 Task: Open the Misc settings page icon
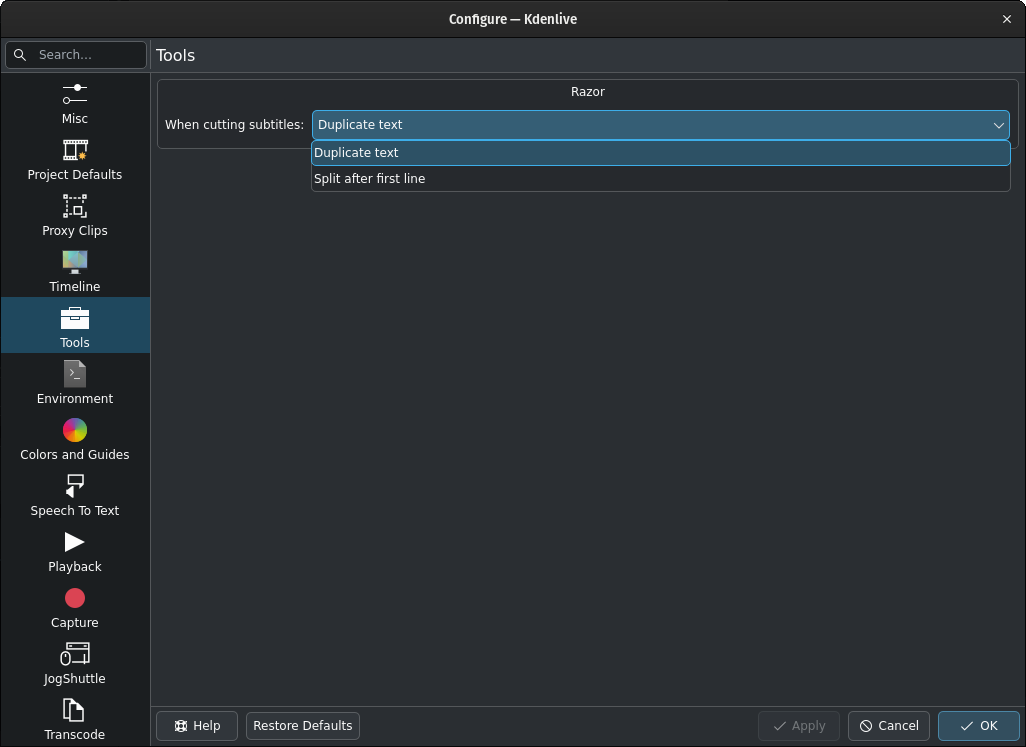[x=75, y=94]
